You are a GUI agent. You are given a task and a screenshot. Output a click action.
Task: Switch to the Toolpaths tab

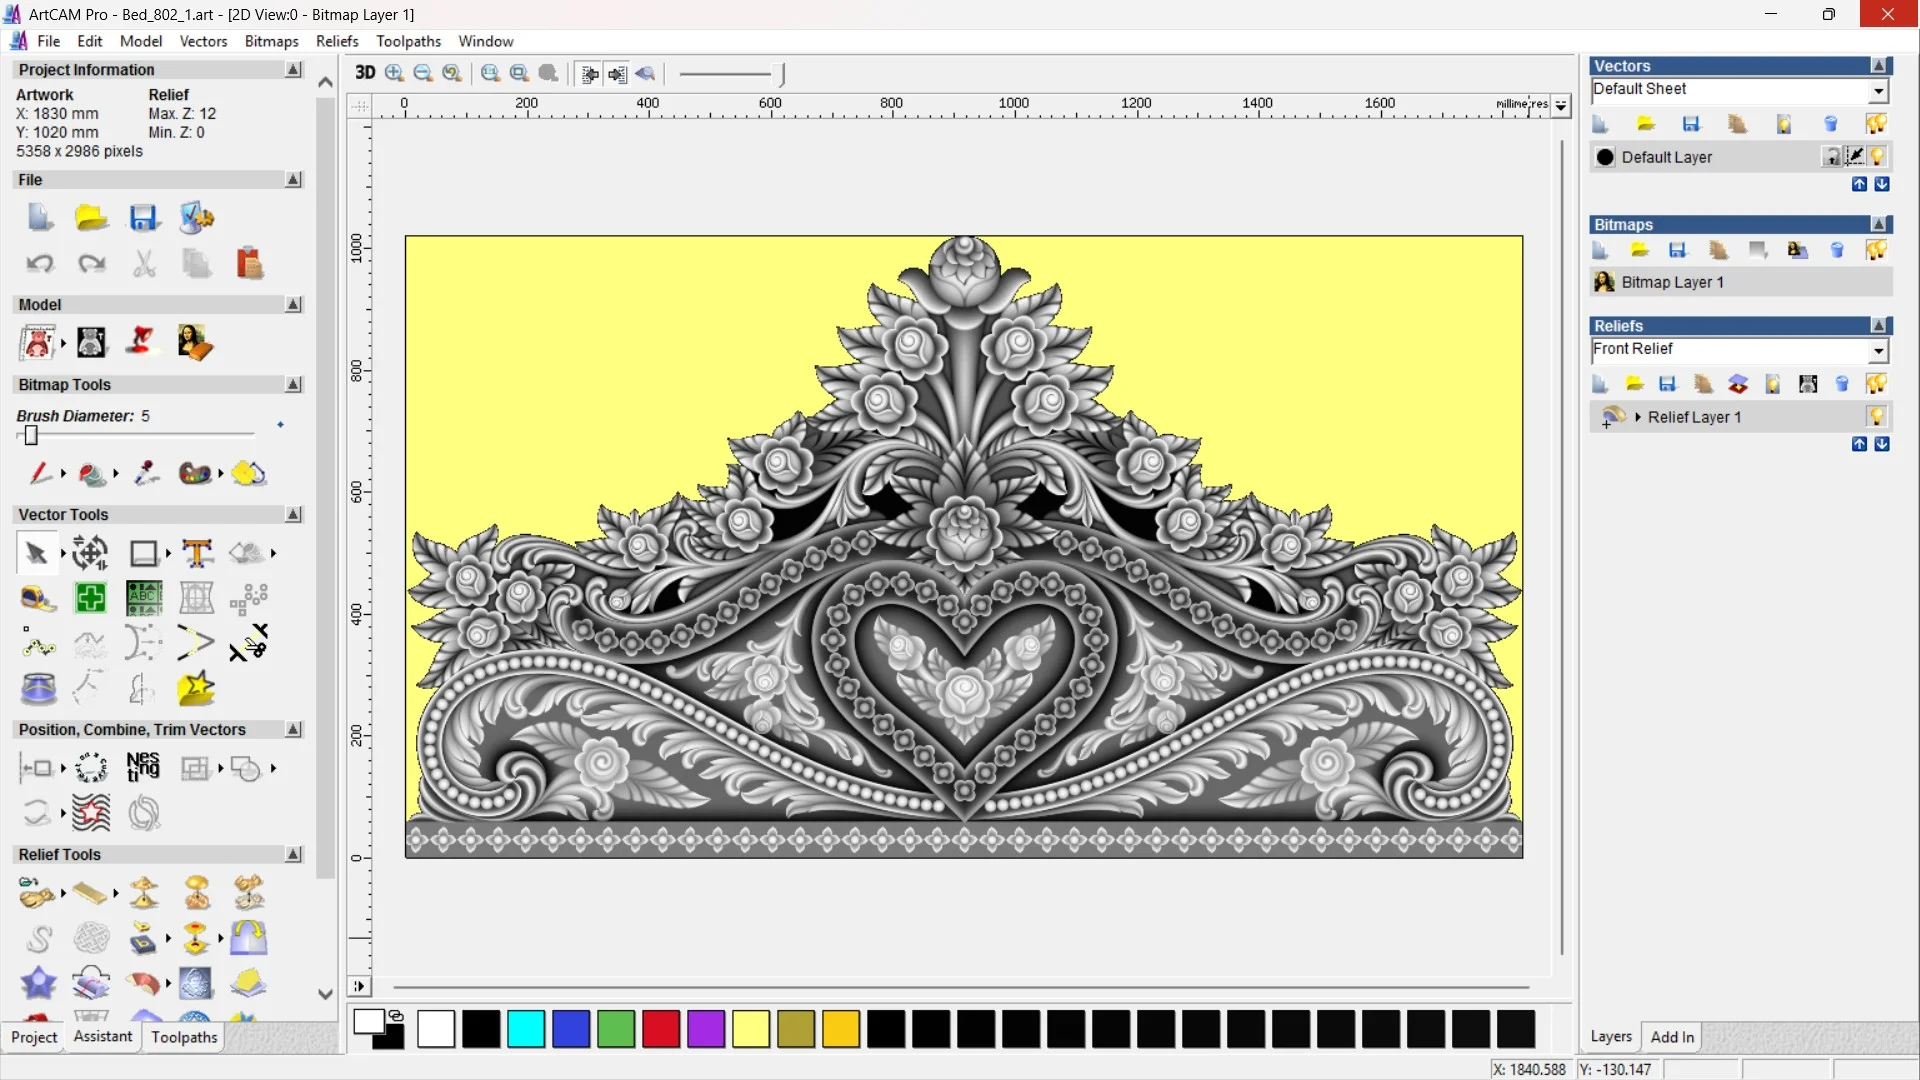[184, 1037]
